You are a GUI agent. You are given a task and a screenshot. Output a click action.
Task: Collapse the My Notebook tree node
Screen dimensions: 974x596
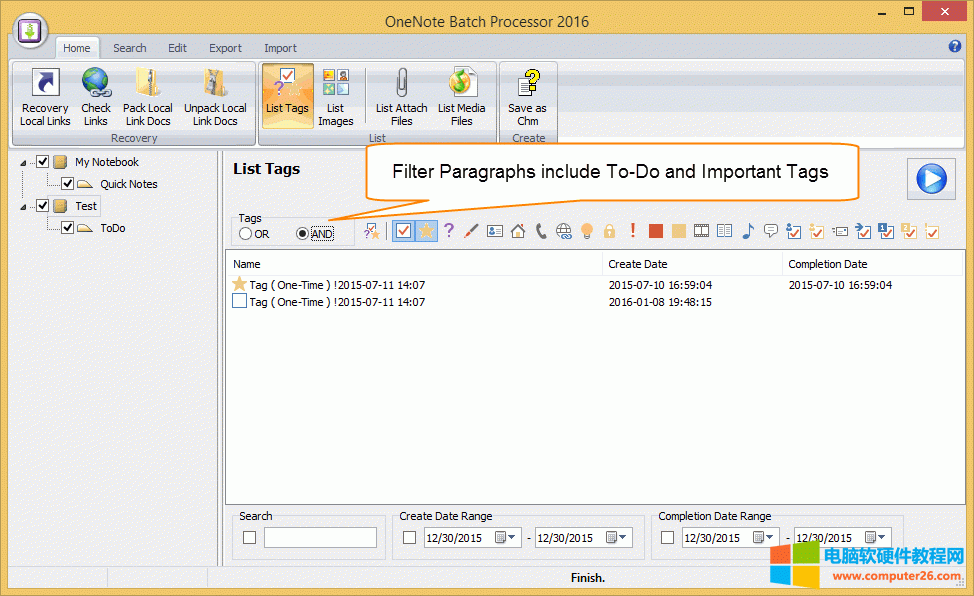pos(24,163)
